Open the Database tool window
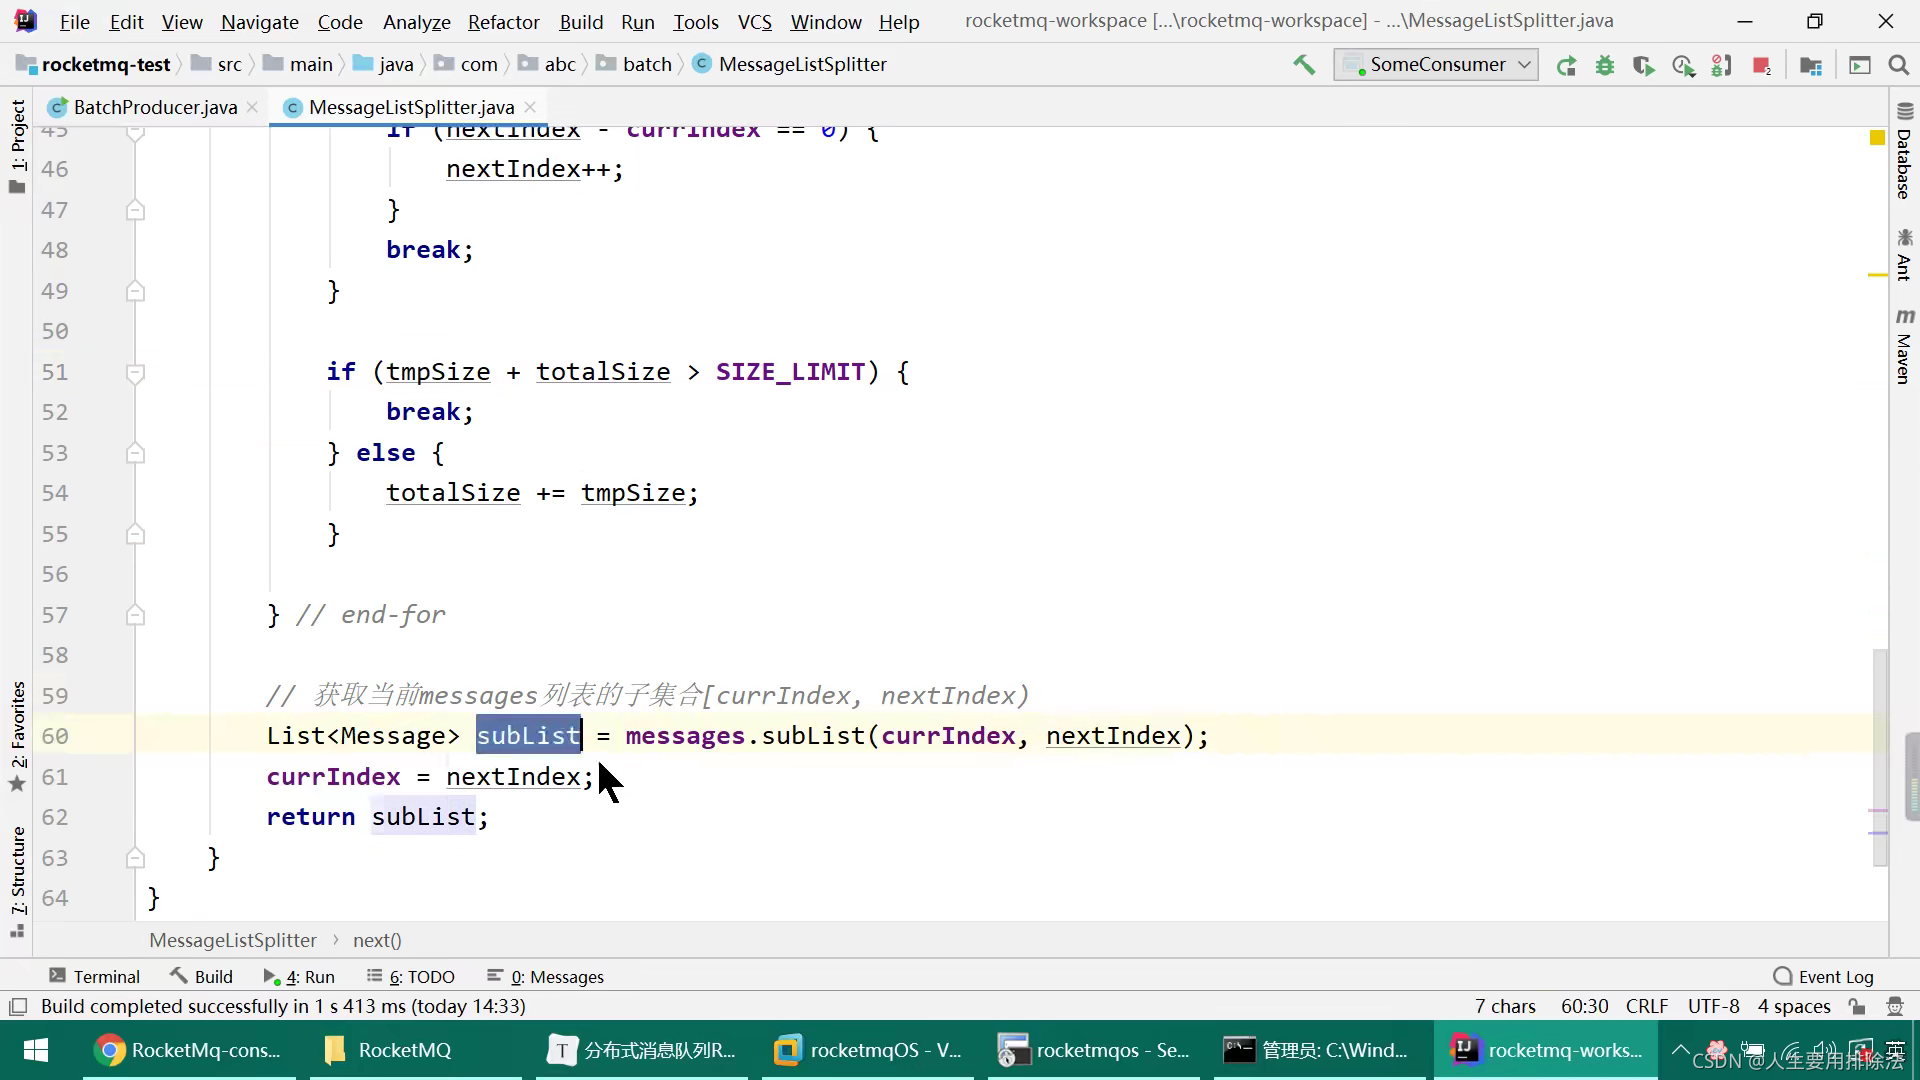 point(1904,151)
